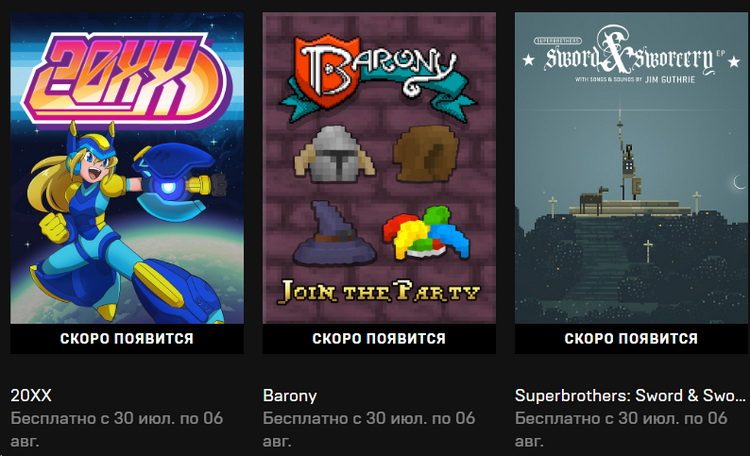The image size is (750, 456).
Task: Click the Barony shield logo
Action: tap(328, 71)
